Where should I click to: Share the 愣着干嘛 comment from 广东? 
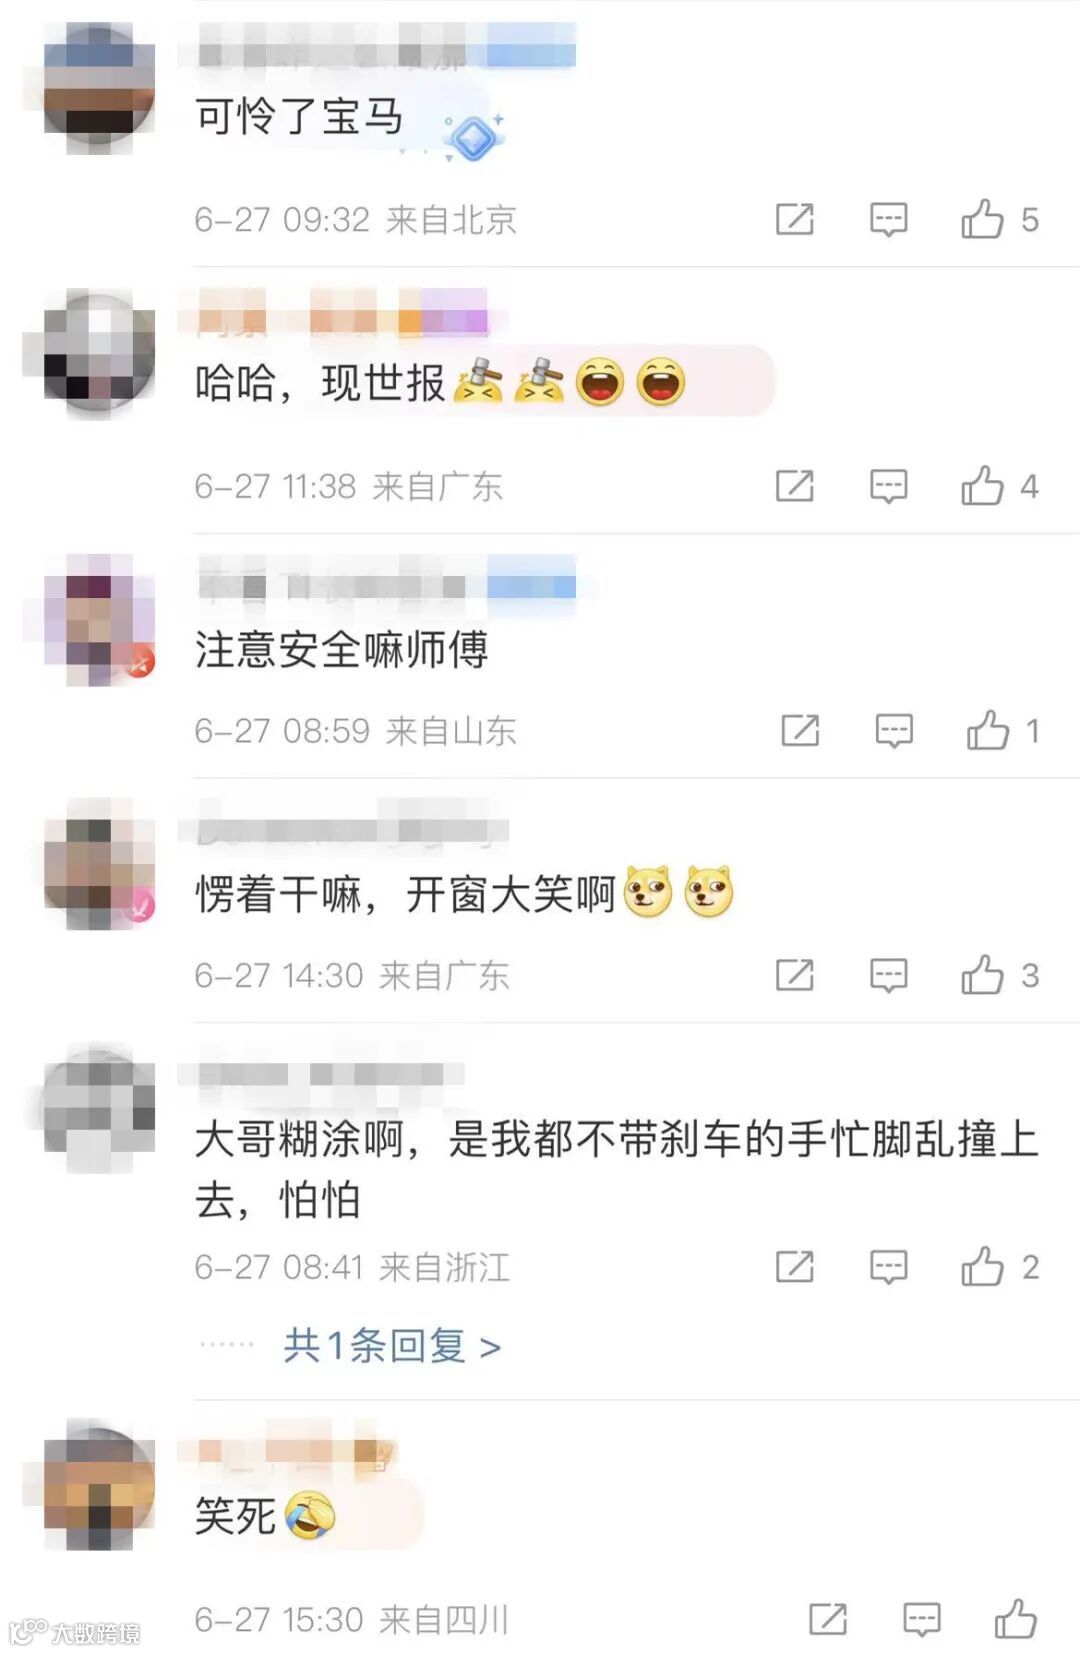[795, 975]
